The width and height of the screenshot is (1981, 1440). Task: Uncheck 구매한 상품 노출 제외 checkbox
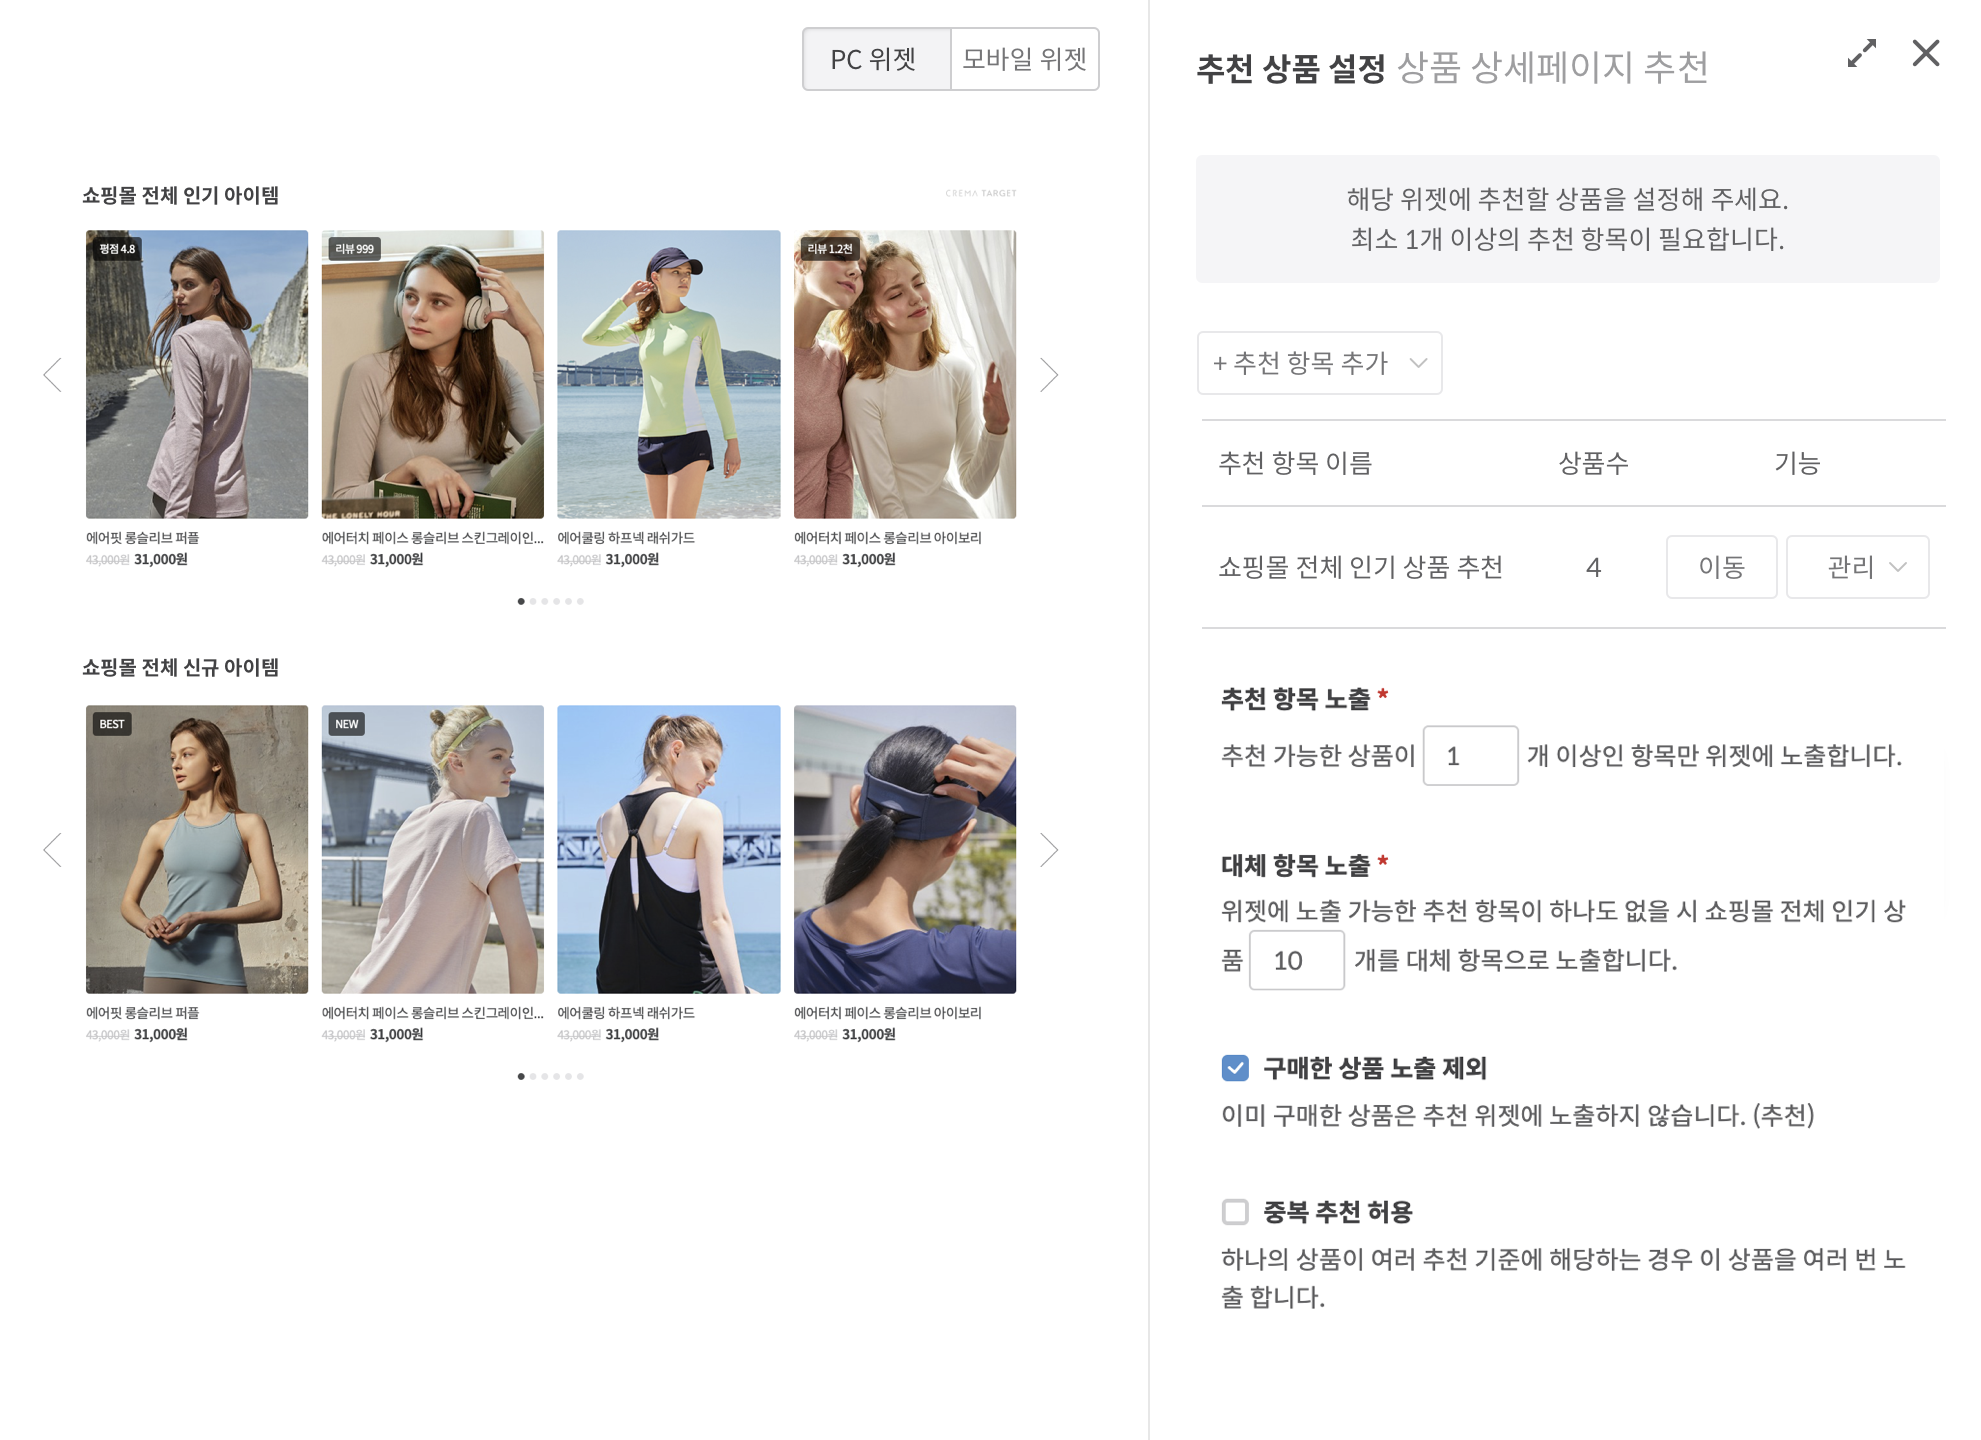pos(1235,1068)
